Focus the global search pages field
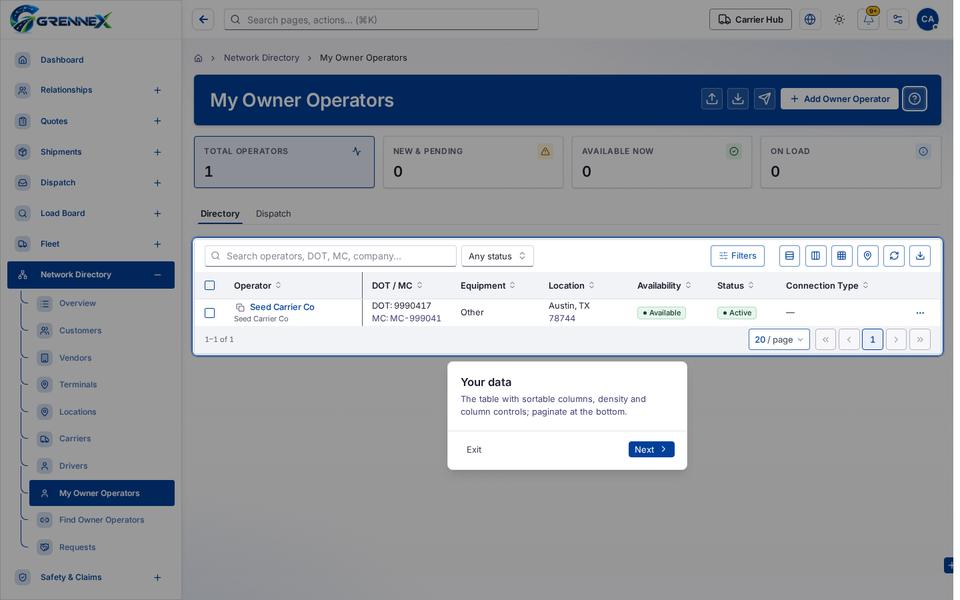The width and height of the screenshot is (960, 600). (381, 20)
